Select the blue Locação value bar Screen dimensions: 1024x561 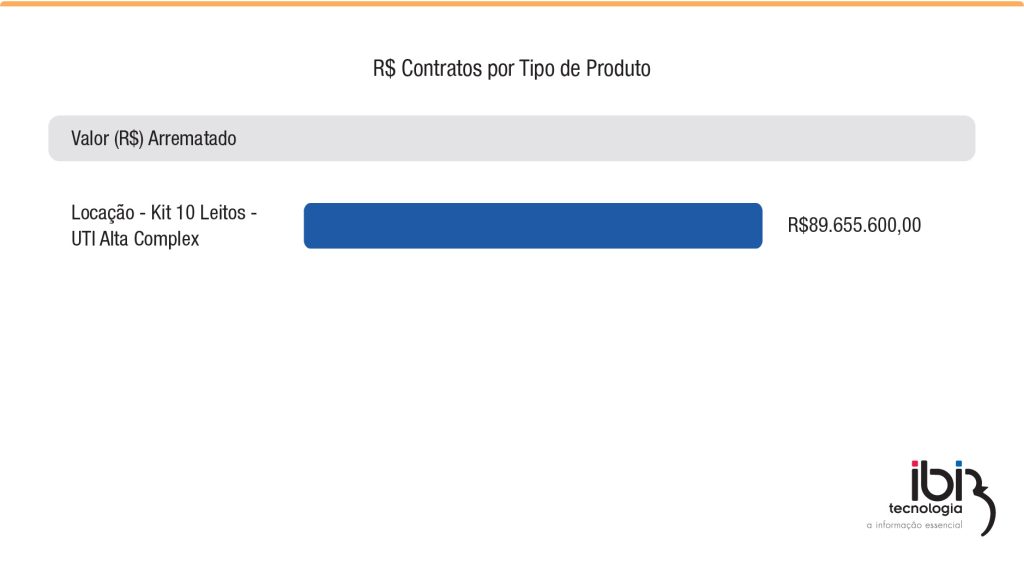[x=533, y=226]
